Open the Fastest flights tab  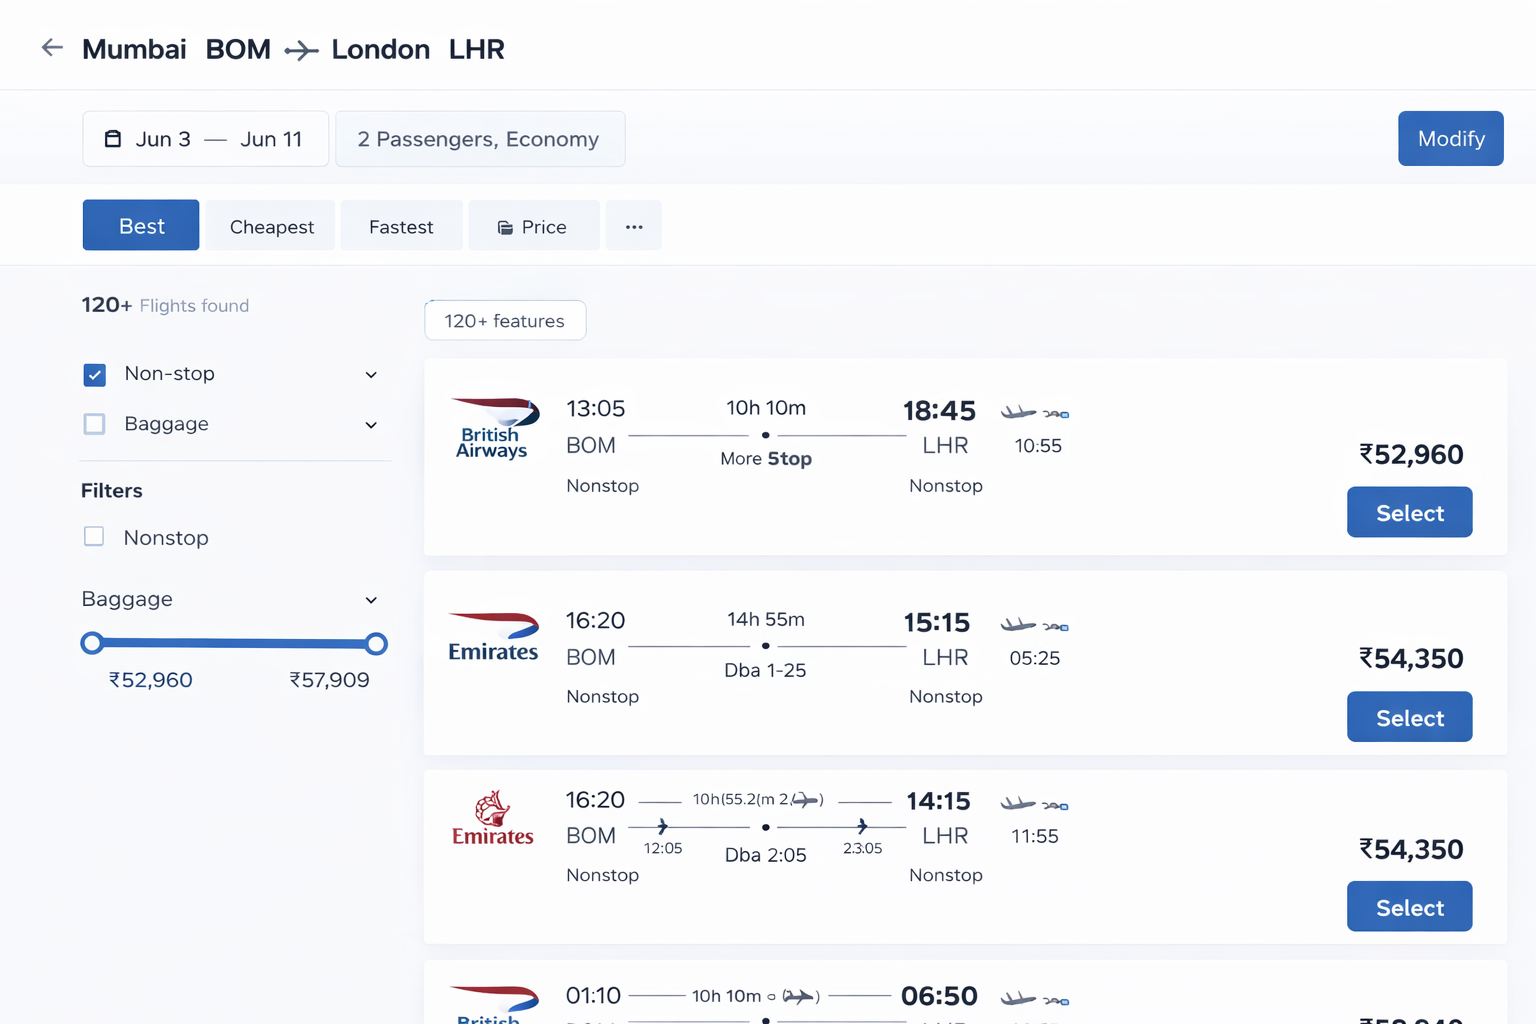[x=400, y=226]
